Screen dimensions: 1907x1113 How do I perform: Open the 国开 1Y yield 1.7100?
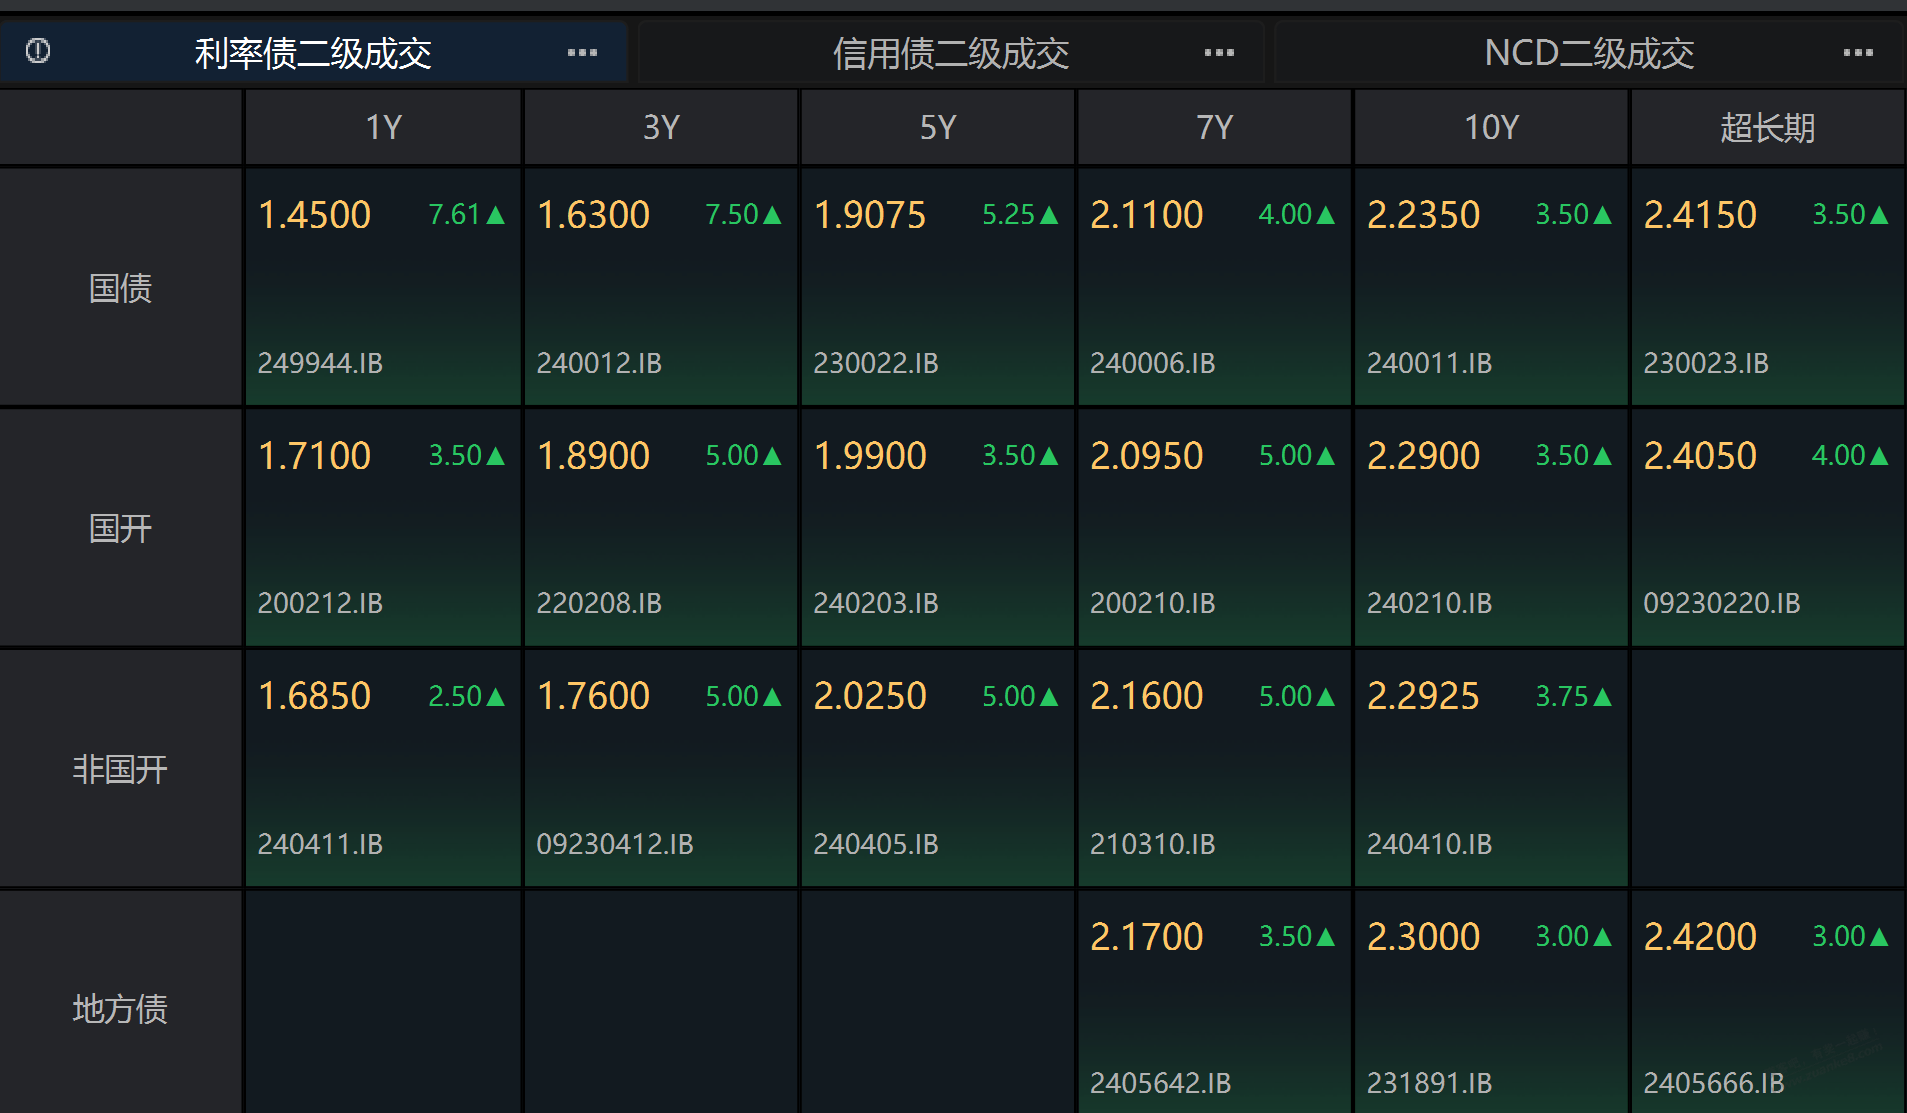tap(314, 456)
